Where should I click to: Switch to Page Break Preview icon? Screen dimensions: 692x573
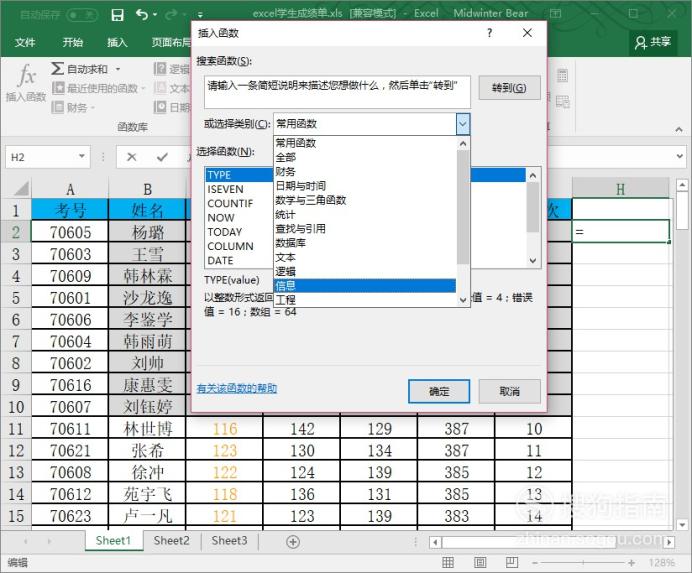(x=512, y=562)
